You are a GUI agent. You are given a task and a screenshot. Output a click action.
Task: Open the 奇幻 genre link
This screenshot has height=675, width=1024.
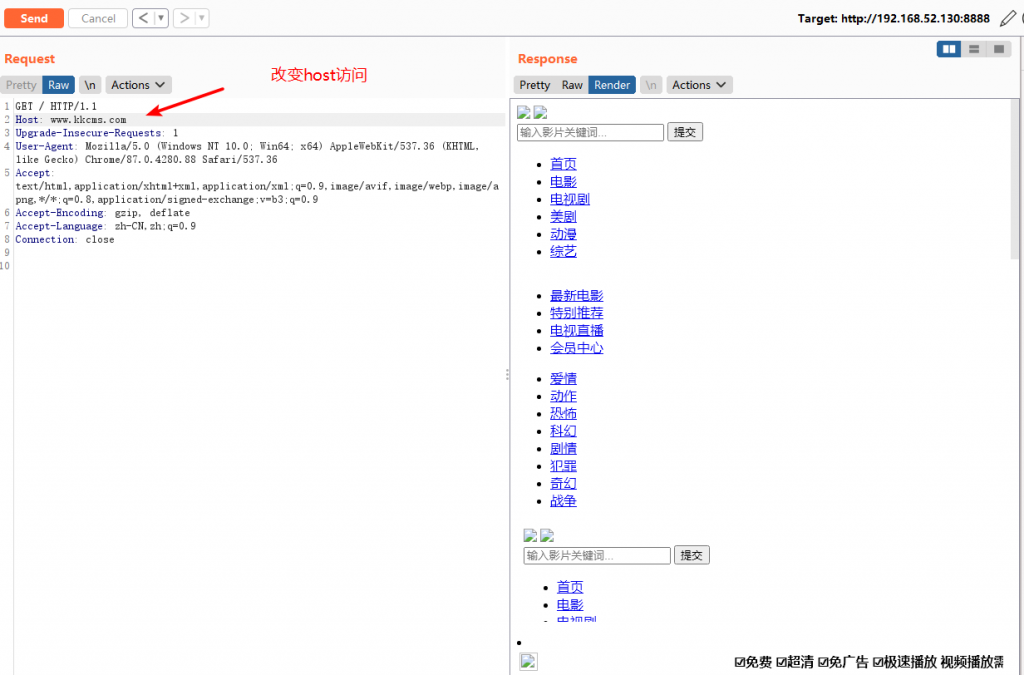(x=563, y=484)
